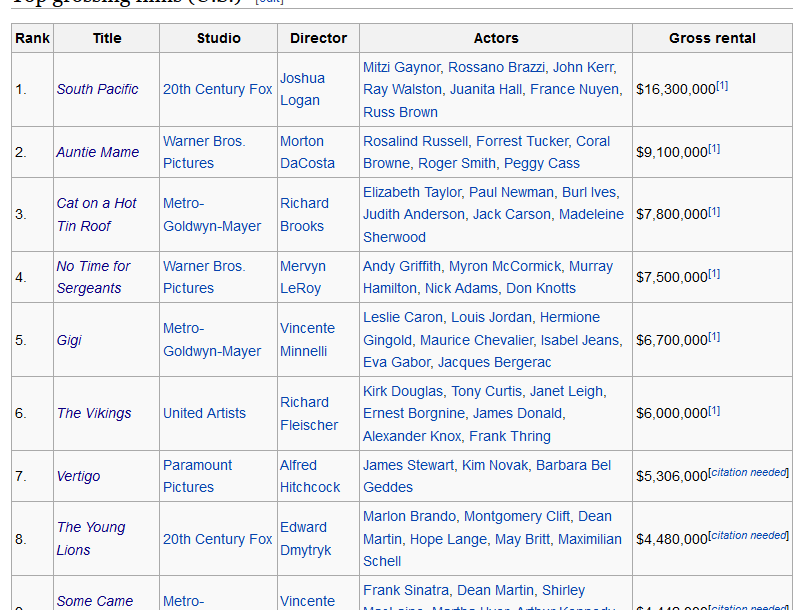Select the $7,500,000 gross rental value
801x610 pixels.
pos(671,277)
